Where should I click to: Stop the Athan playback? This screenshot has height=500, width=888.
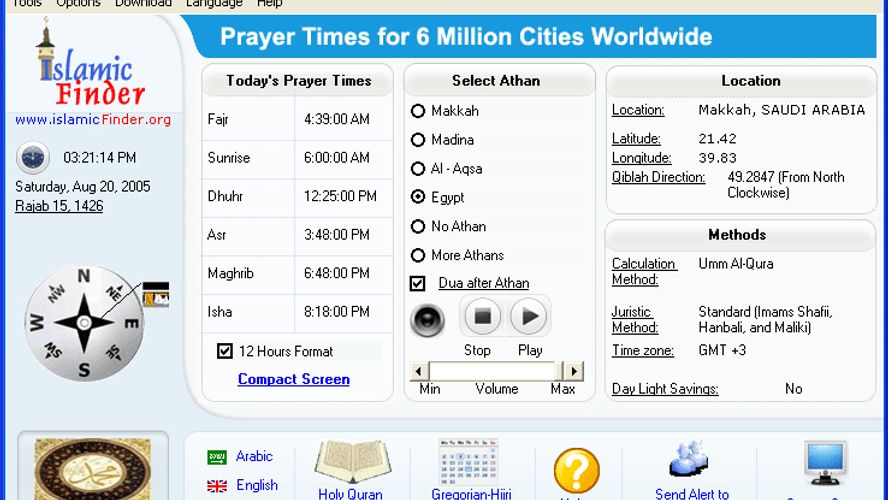pos(483,317)
